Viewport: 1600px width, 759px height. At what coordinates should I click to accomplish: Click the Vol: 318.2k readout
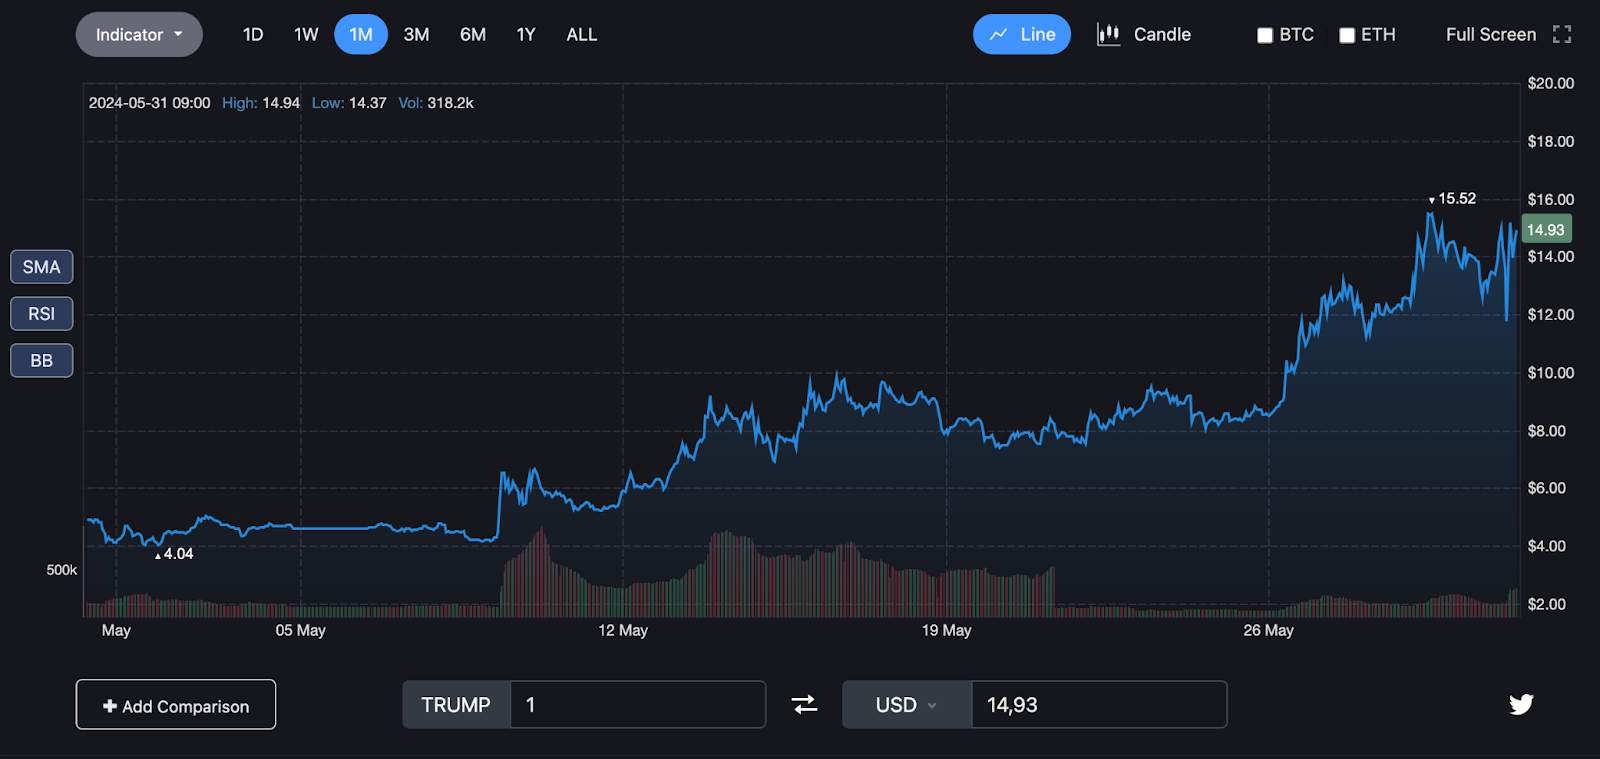436,103
